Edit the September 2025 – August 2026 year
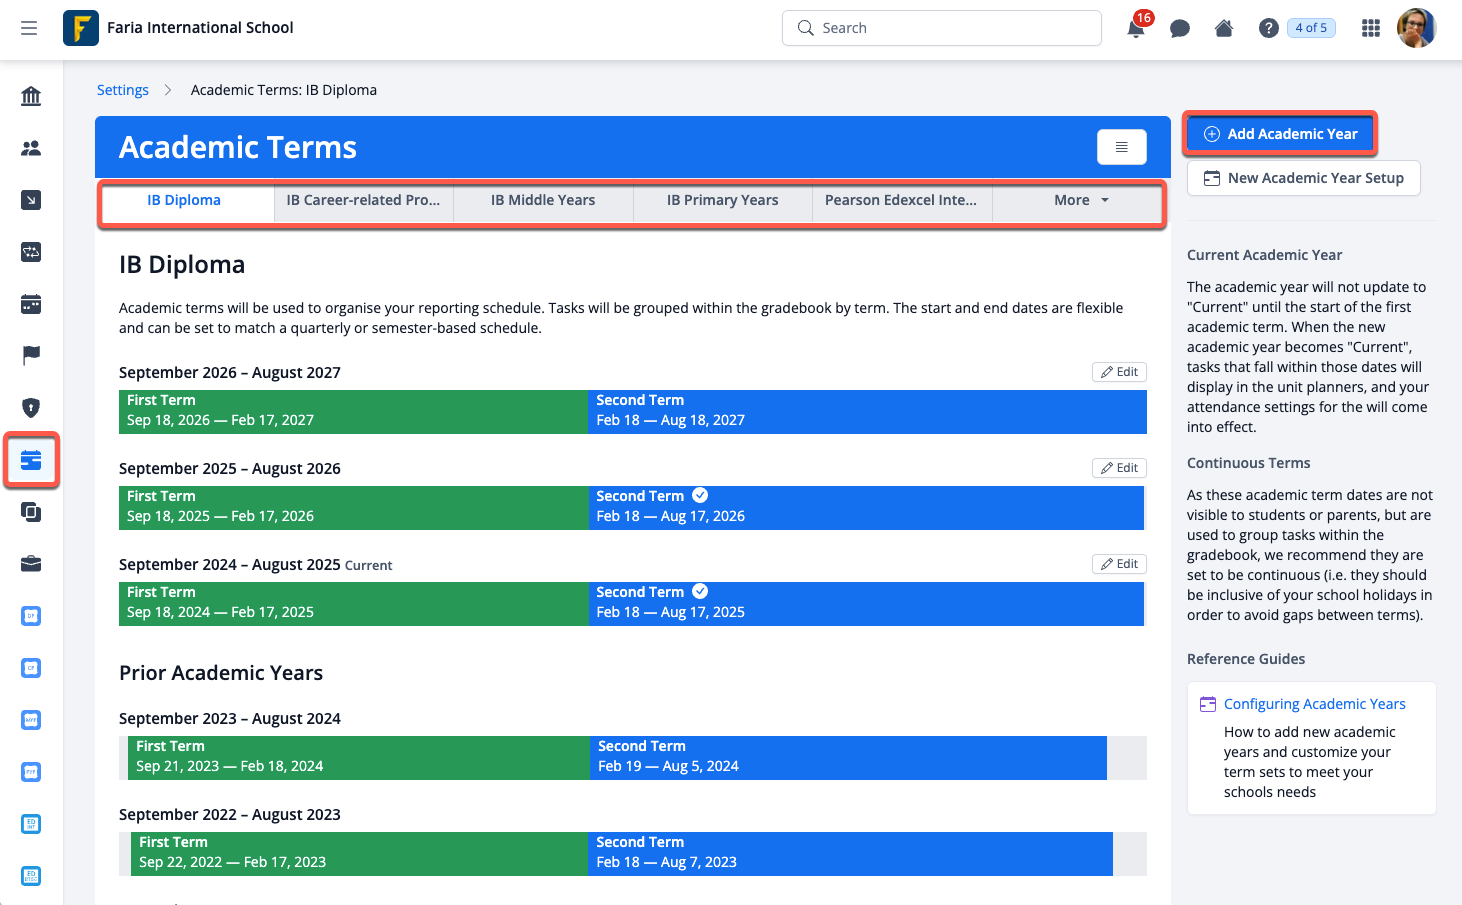Image resolution: width=1462 pixels, height=905 pixels. [x=1119, y=468]
